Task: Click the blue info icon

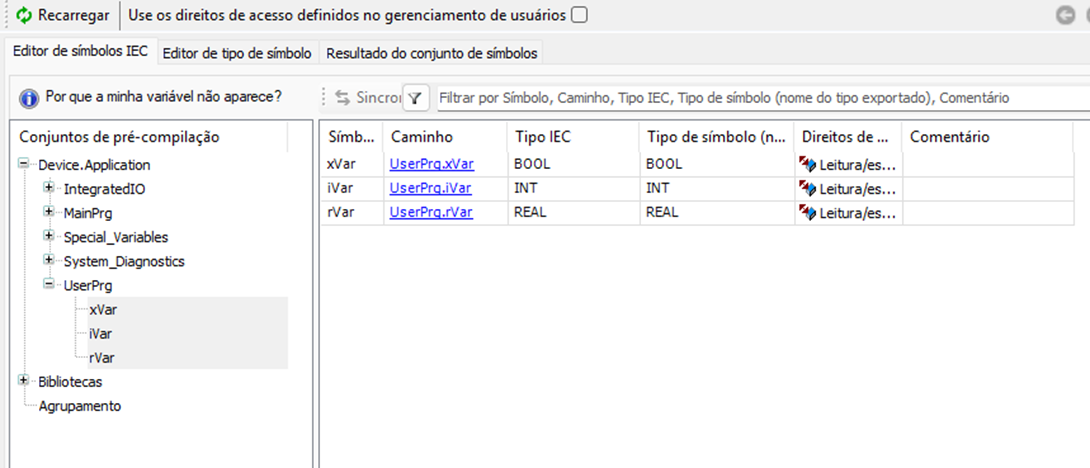Action: 29,98
